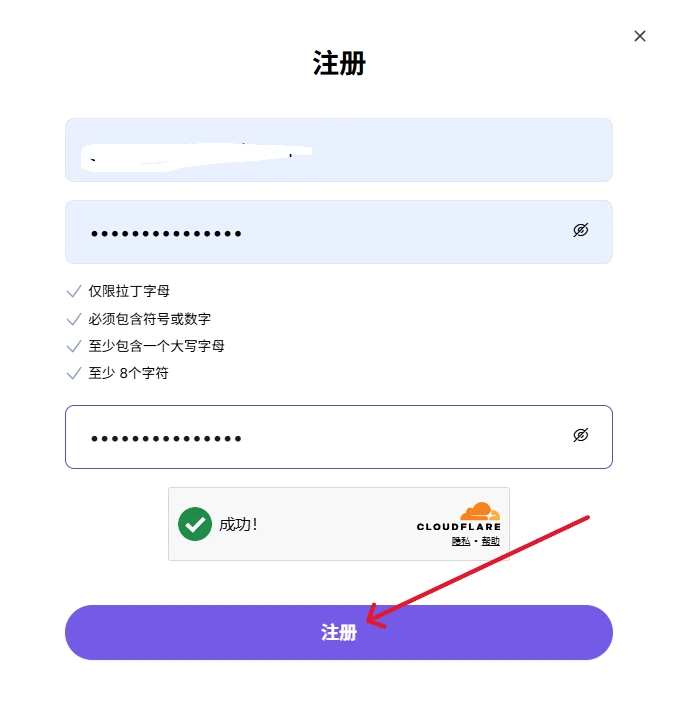The image size is (679, 708).
Task: Toggle visibility of the confirm password field
Action: (x=581, y=435)
